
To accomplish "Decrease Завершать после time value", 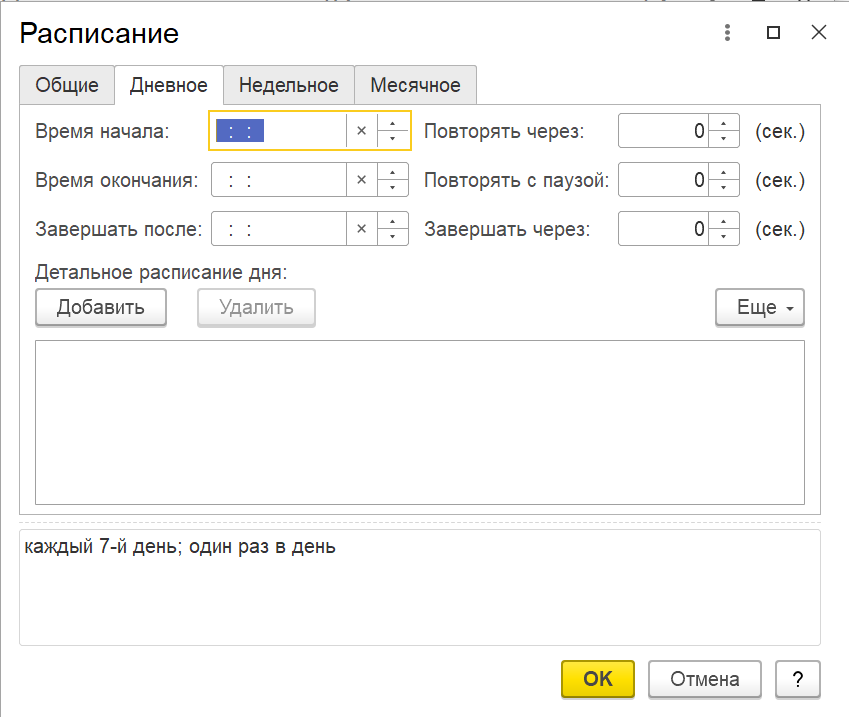I will [x=393, y=237].
